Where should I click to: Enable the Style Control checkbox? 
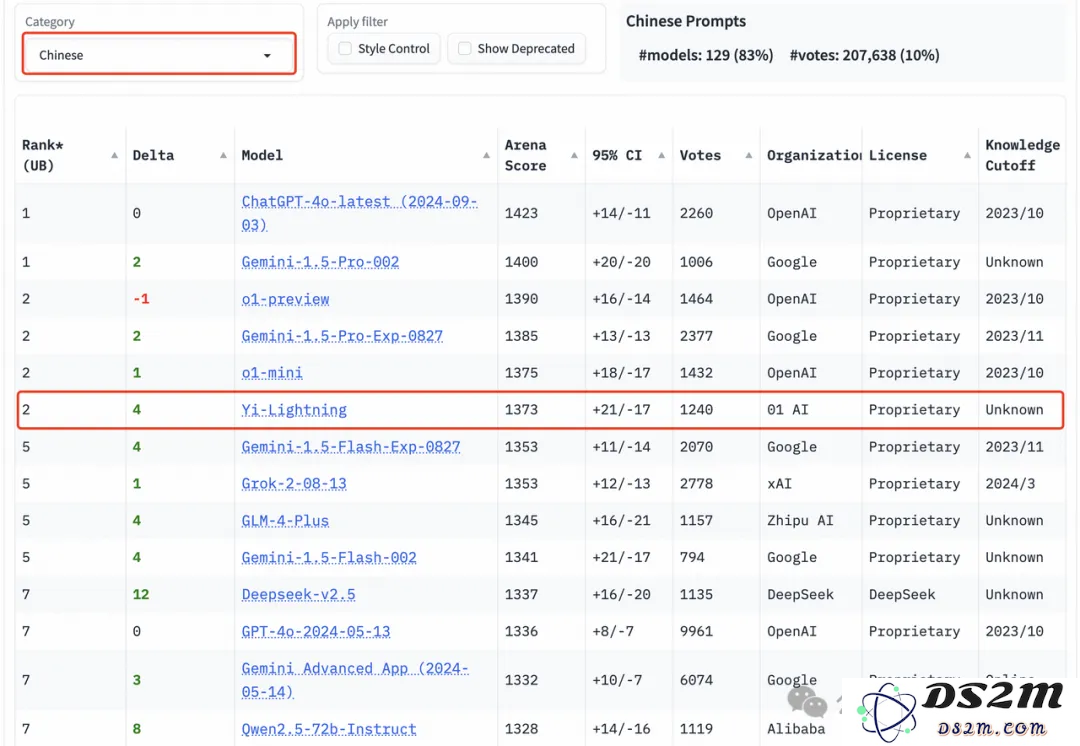[345, 48]
